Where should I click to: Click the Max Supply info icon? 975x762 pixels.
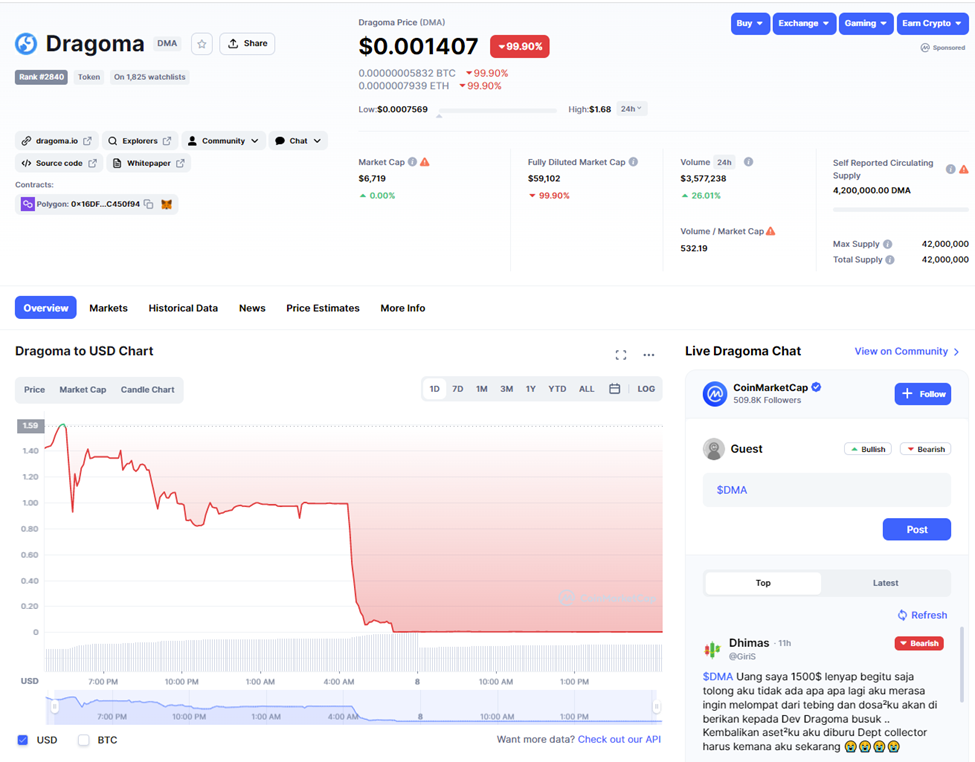pos(887,244)
